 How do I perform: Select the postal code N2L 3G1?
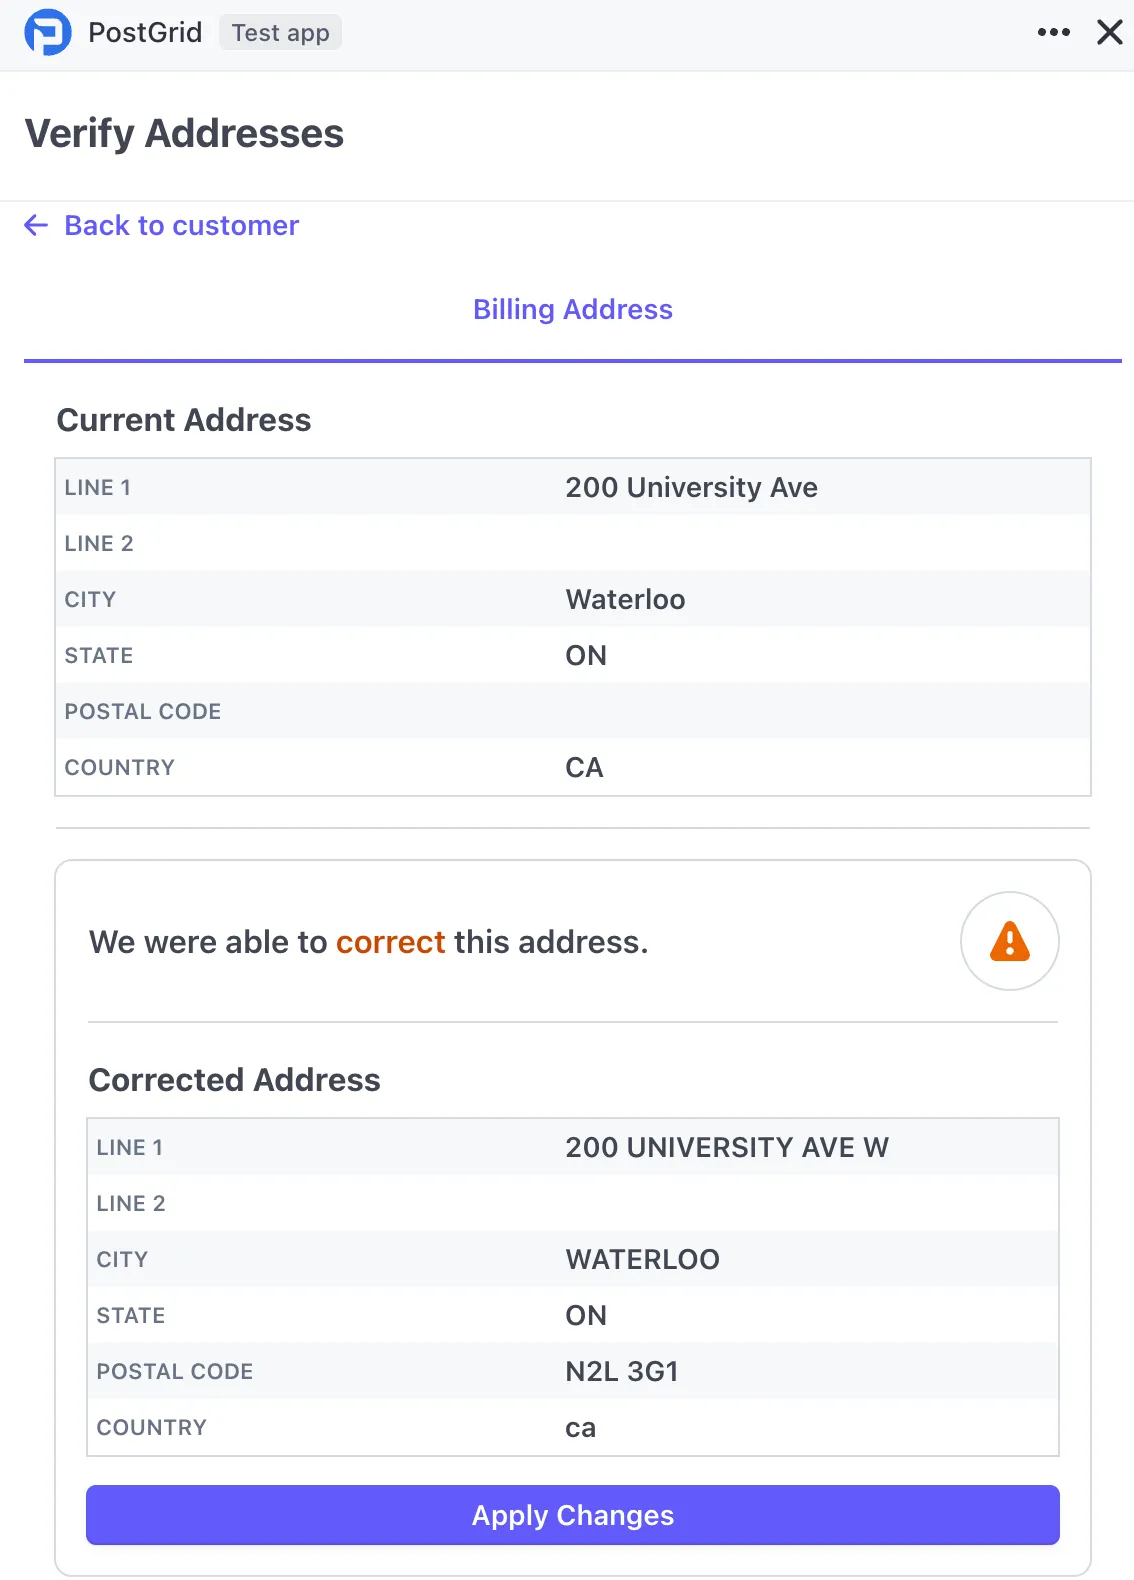pos(621,1371)
